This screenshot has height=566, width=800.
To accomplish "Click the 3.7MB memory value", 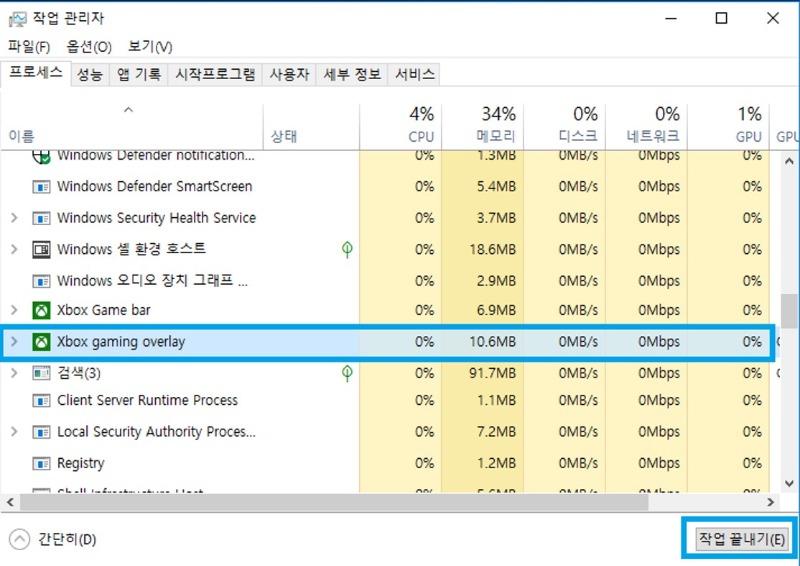I will click(496, 218).
